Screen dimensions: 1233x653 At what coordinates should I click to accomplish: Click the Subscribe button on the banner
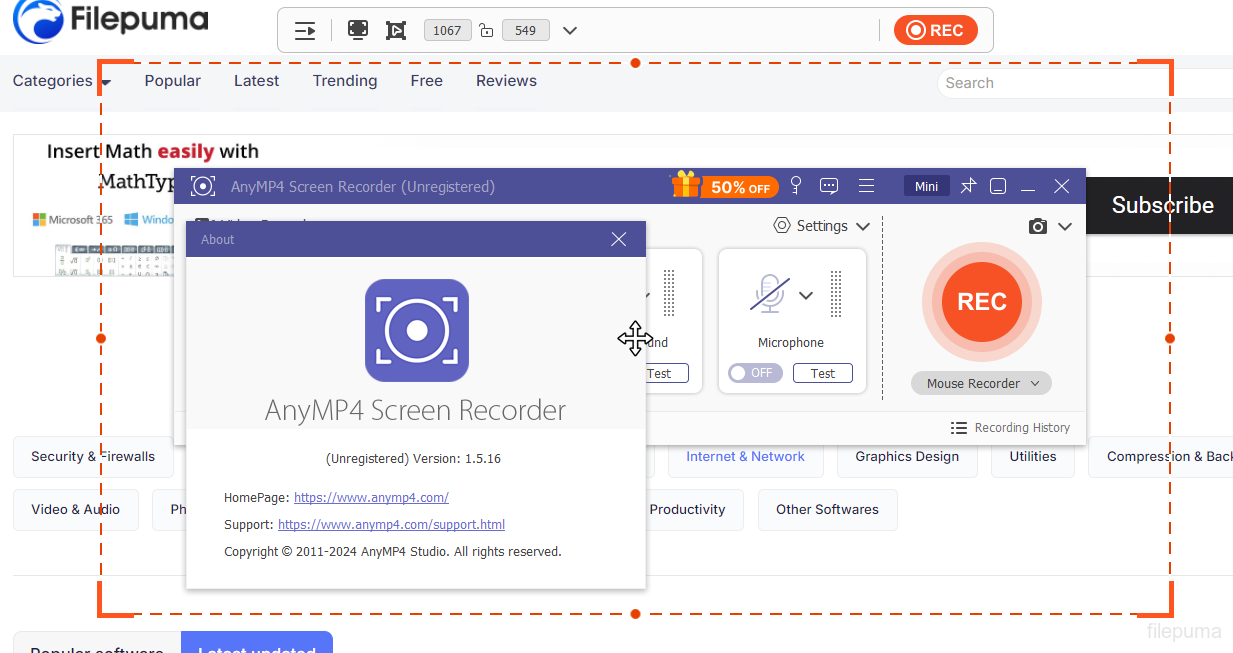pos(1162,205)
